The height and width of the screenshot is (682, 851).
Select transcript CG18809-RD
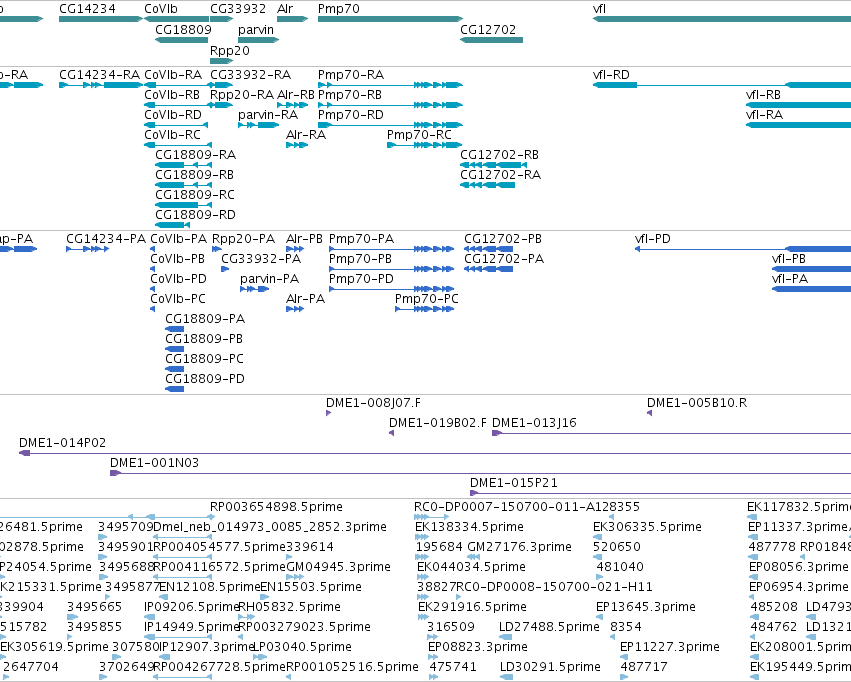pos(173,225)
